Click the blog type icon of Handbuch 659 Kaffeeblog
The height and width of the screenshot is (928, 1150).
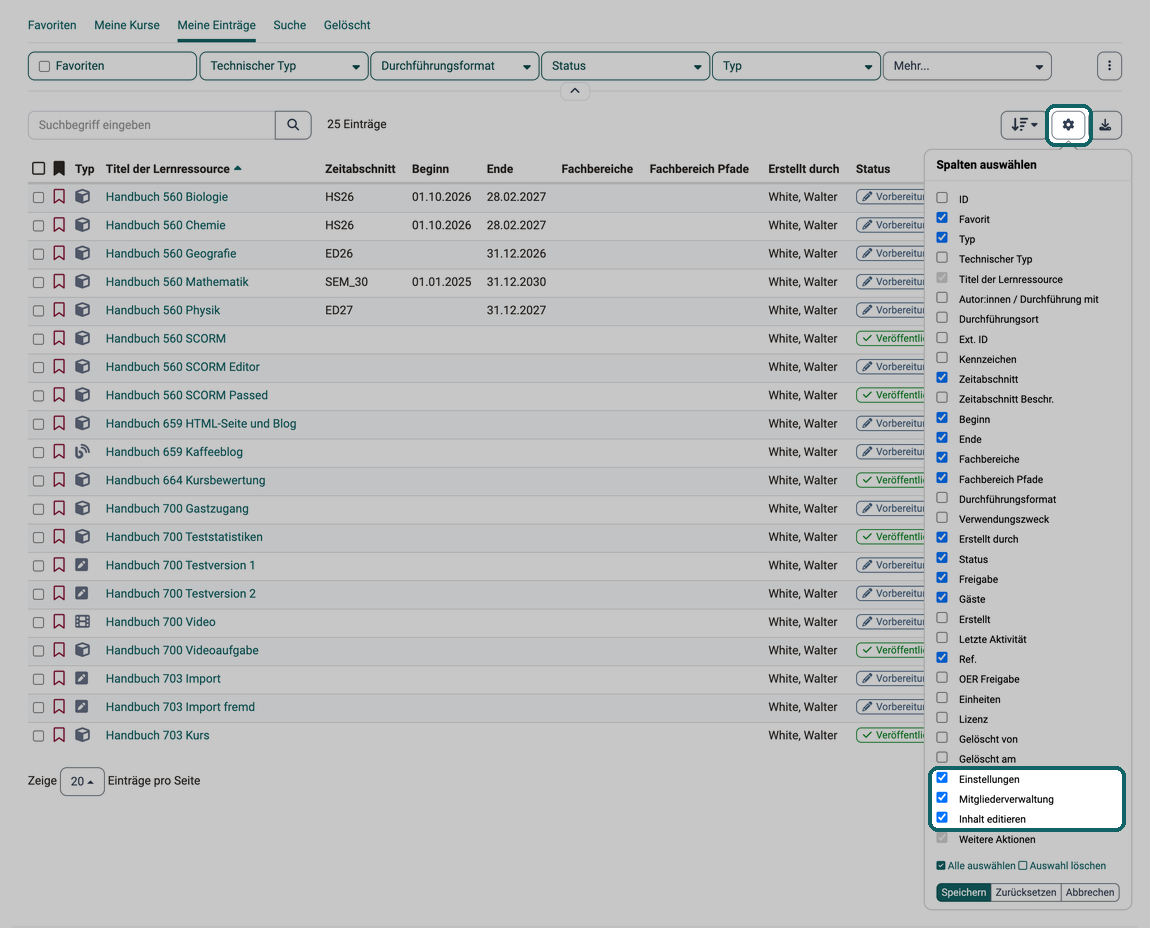pyautogui.click(x=83, y=452)
